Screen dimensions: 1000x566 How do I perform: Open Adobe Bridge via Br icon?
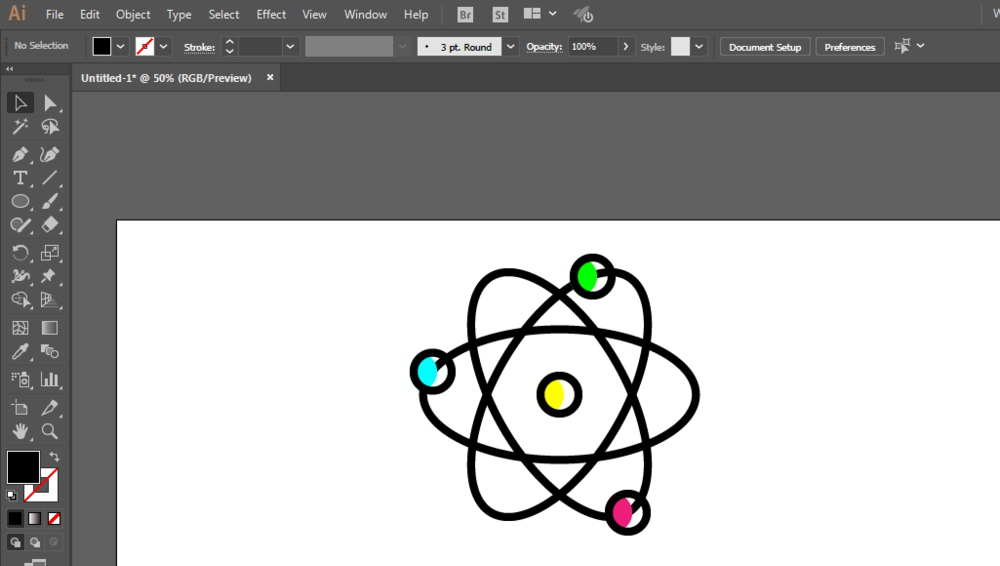pos(466,15)
